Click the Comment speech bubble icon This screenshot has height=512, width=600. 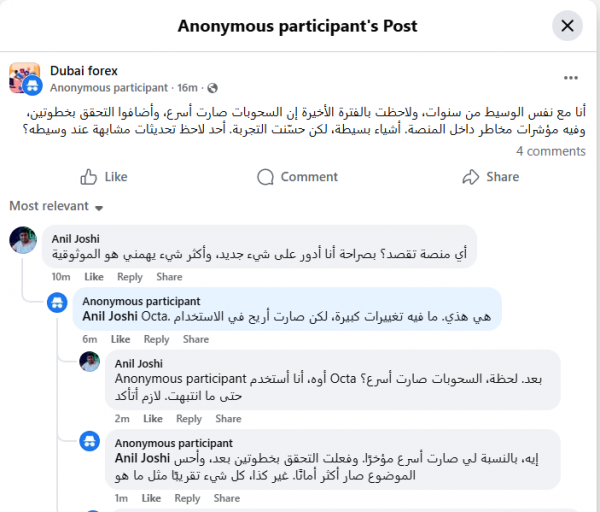click(x=265, y=177)
